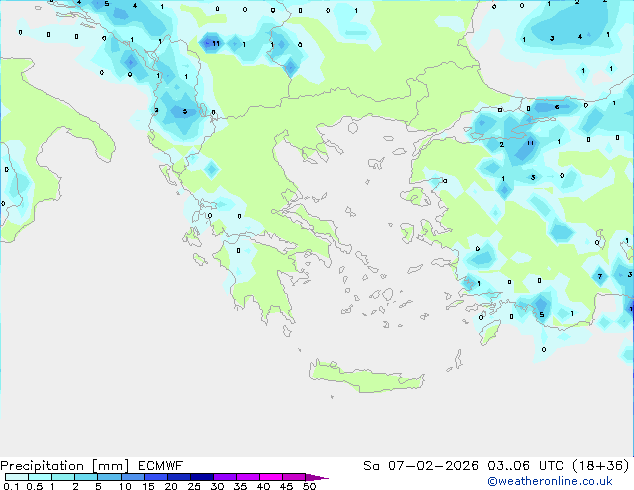
Task: Pick the 20–25 mm legend color swatch
Action: tap(178, 477)
